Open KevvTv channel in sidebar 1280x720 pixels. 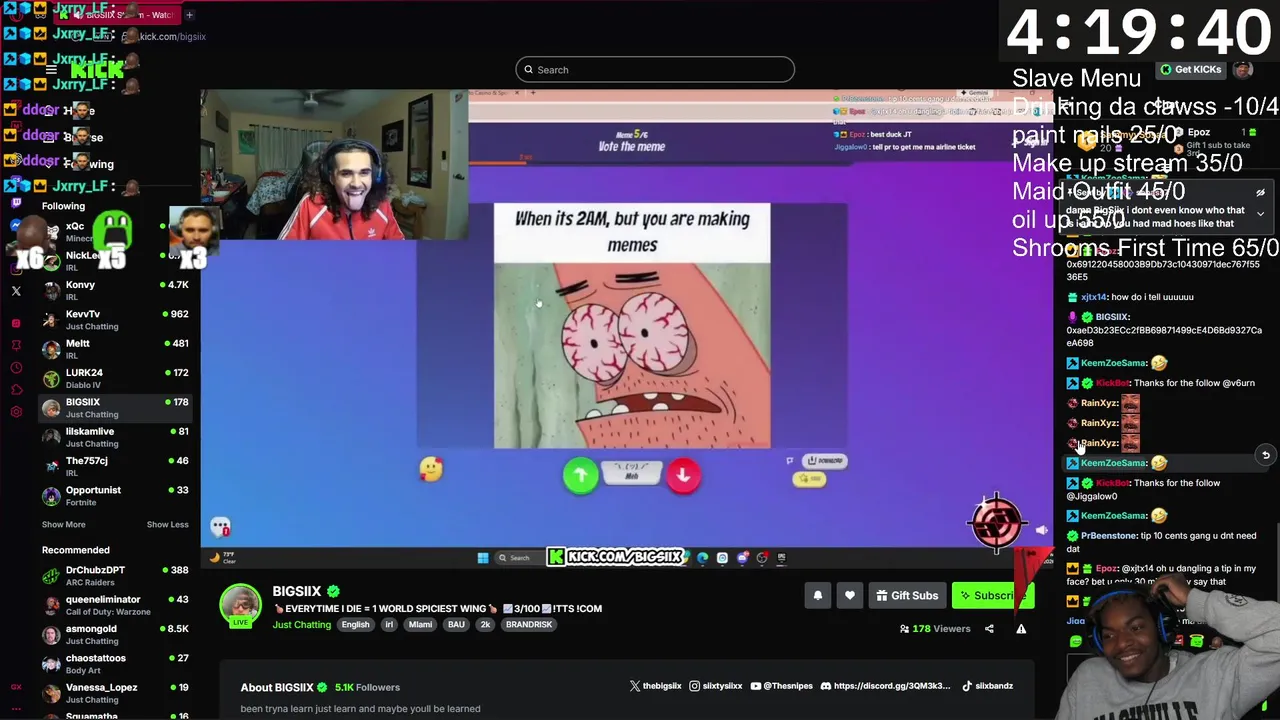(x=115, y=320)
